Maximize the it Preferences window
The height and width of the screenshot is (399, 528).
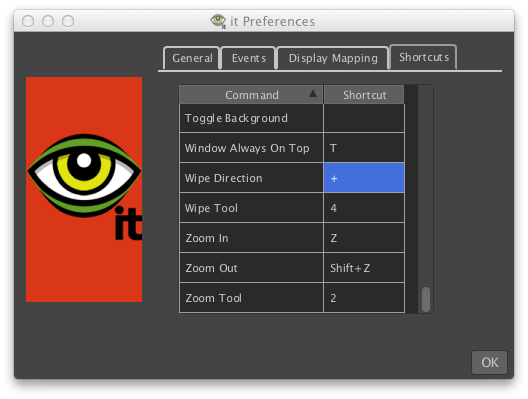coord(68,21)
